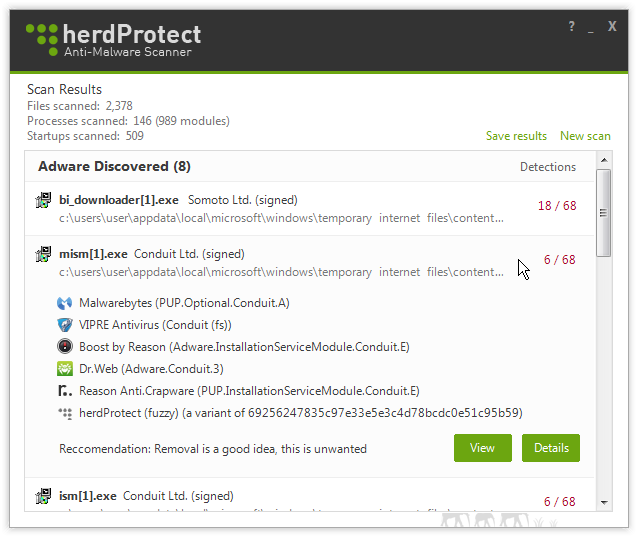Collapse the mism[1].exe detection details

(309, 262)
